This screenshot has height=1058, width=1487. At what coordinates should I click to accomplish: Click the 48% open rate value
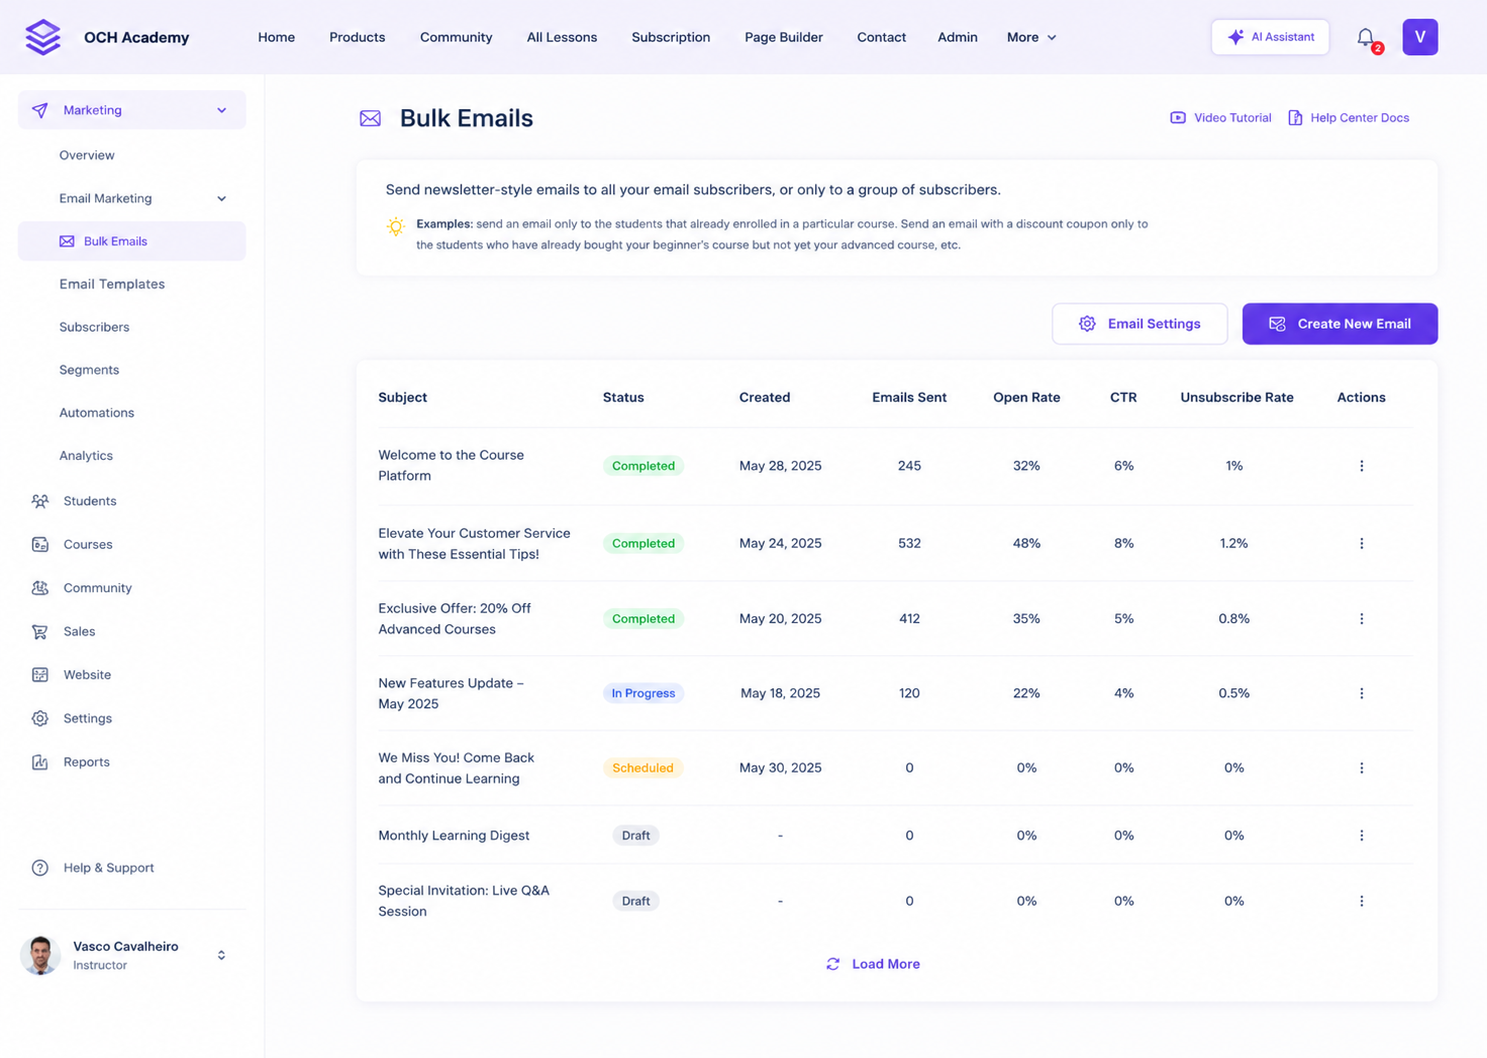point(1027,543)
